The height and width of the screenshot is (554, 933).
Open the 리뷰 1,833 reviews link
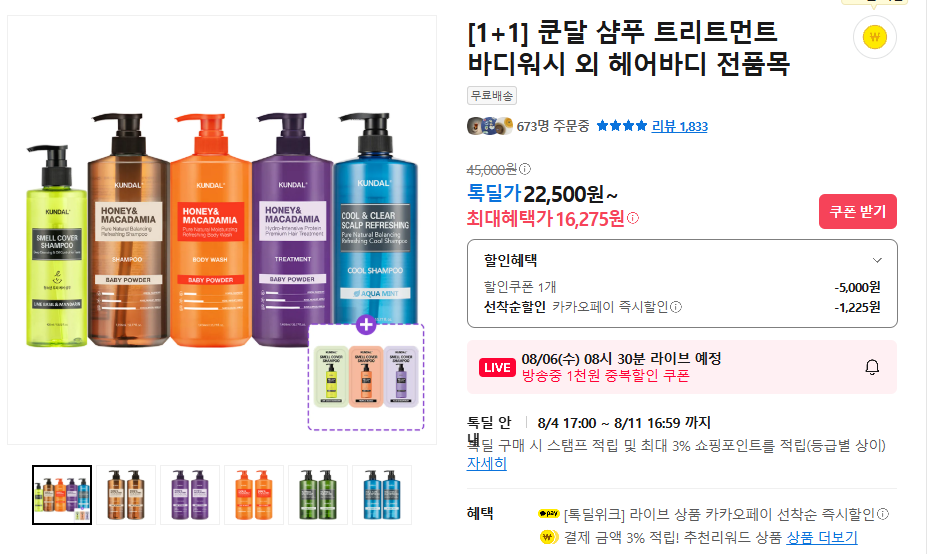coord(680,126)
